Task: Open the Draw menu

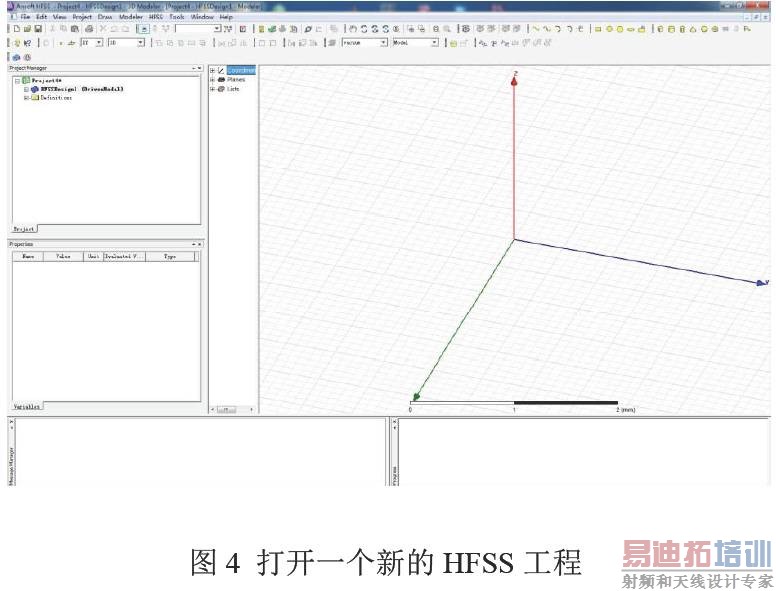Action: [105, 17]
